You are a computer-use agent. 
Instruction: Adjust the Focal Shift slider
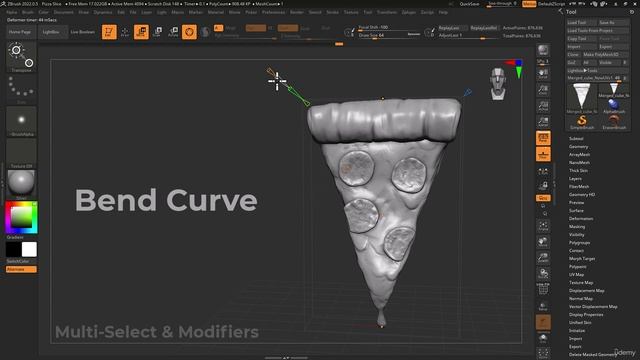click(x=389, y=27)
